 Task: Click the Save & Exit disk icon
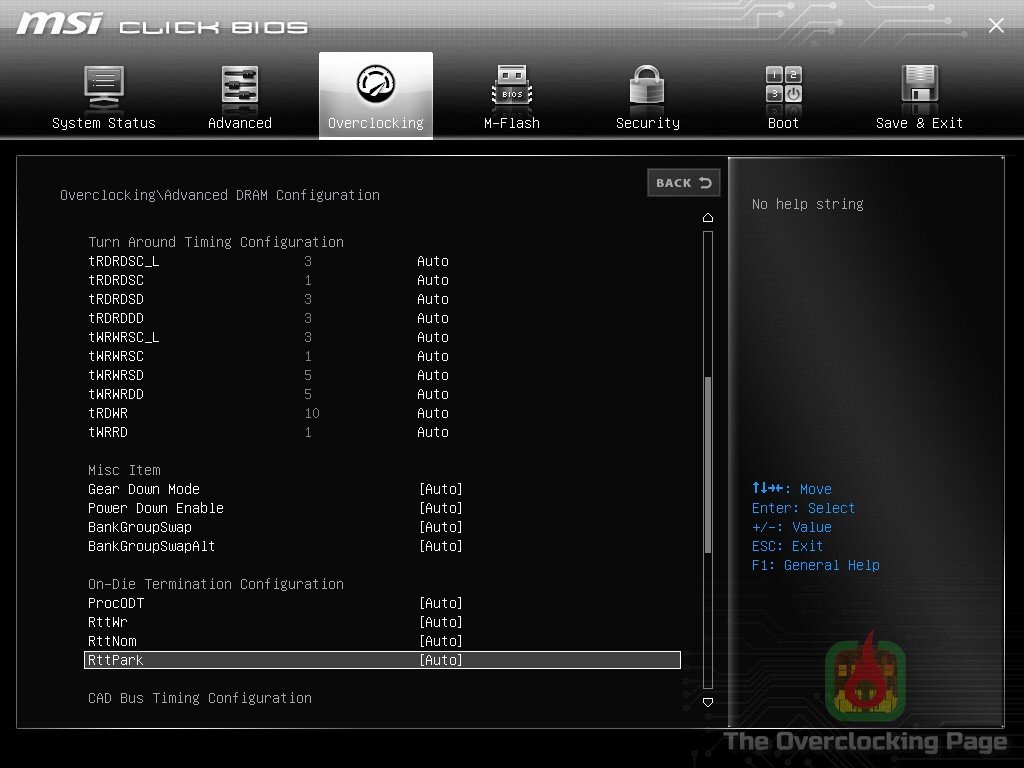point(918,88)
